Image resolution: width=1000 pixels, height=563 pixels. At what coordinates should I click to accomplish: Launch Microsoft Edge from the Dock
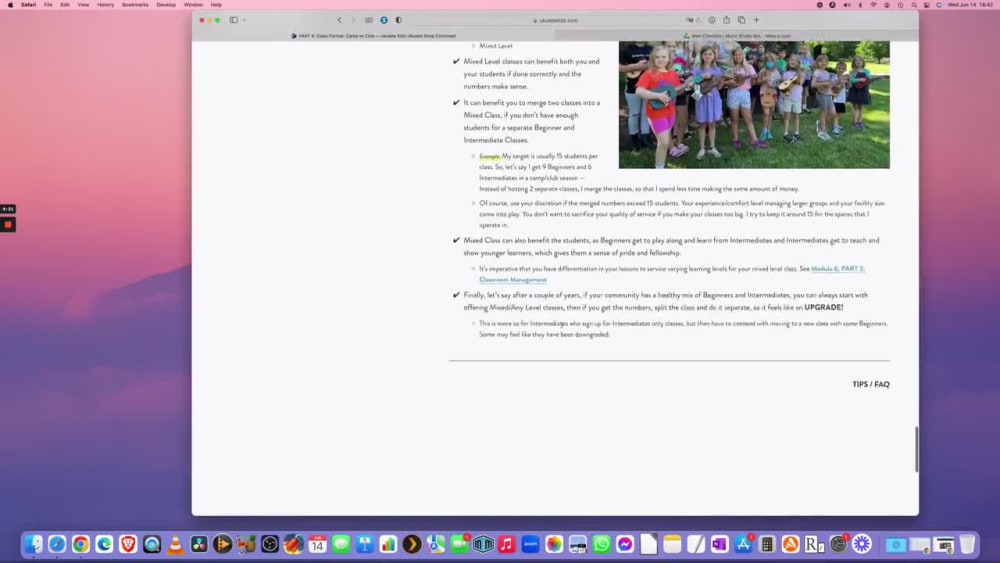coord(104,544)
